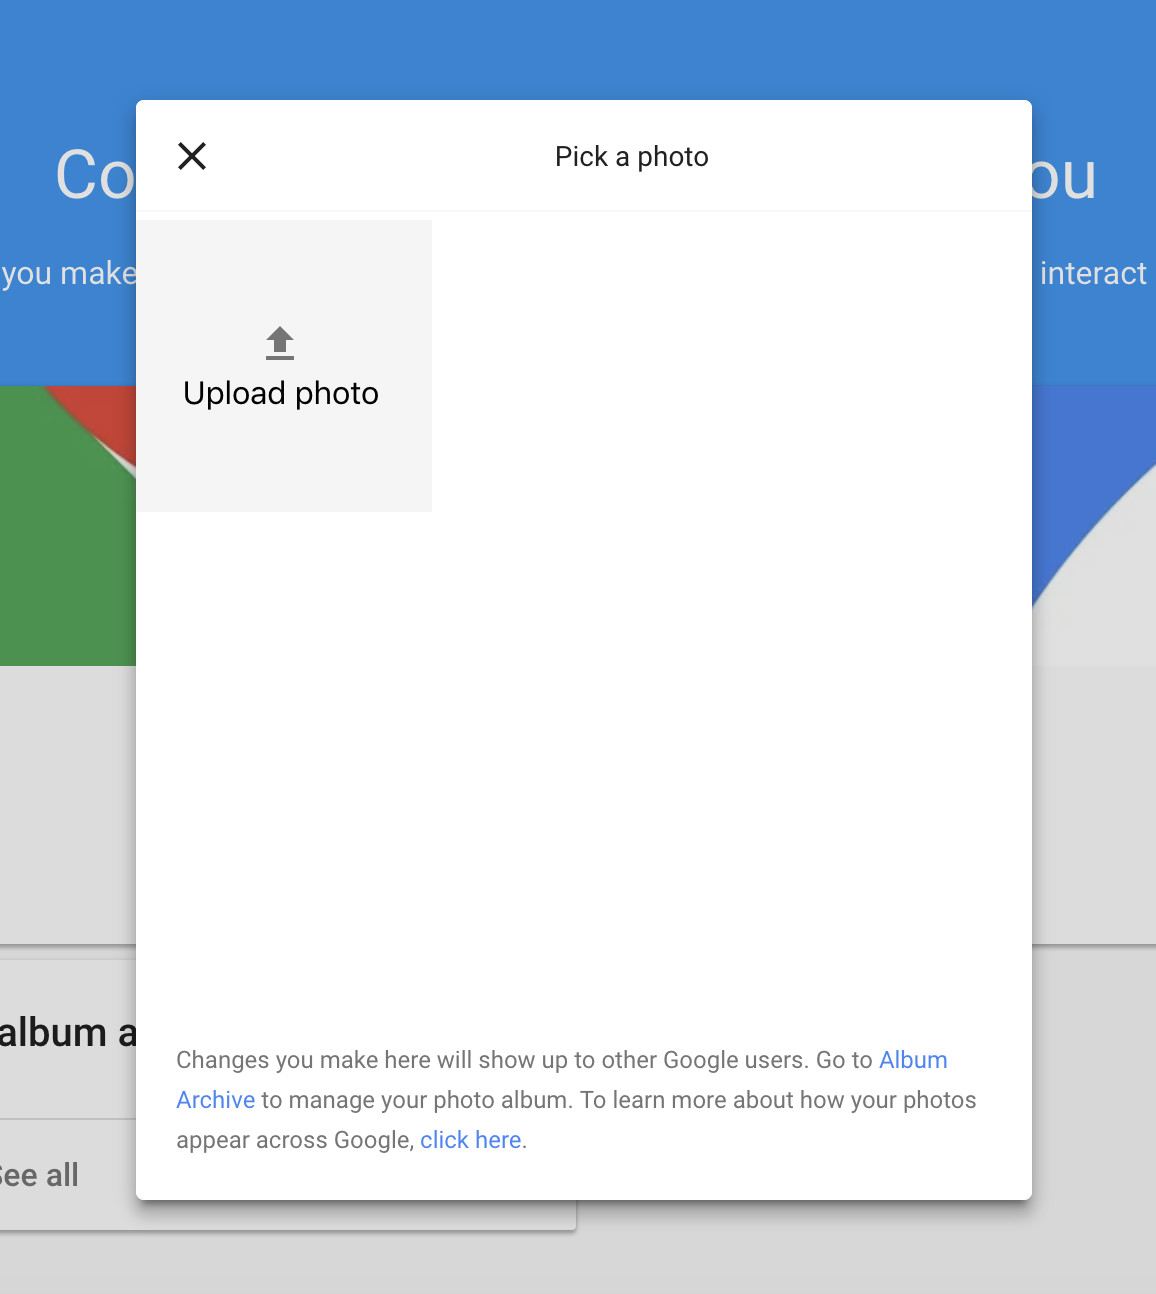This screenshot has width=1156, height=1294.
Task: Open the Album link in footer
Action: (x=913, y=1060)
